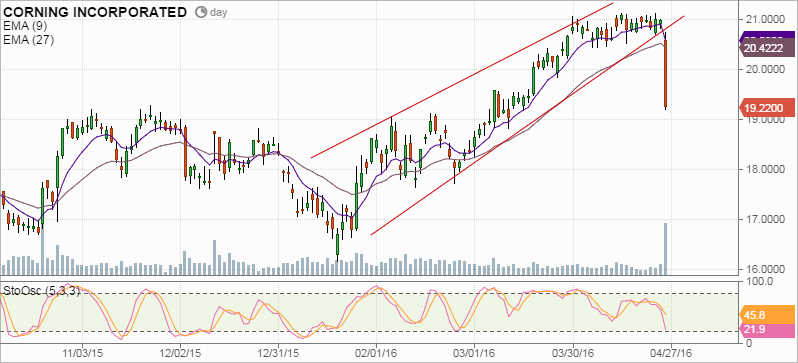
Task: Click the 12/02/15 date label
Action: (x=180, y=353)
